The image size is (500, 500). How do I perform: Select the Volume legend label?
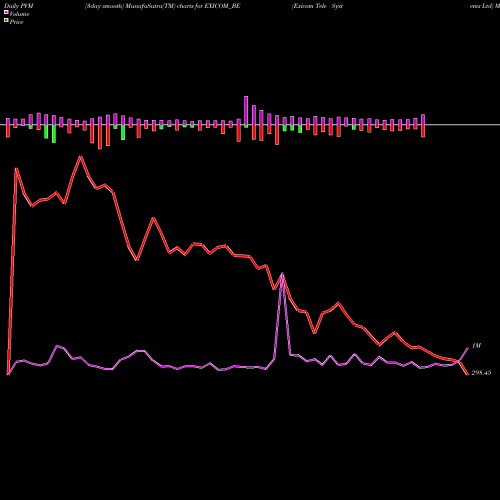(x=19, y=14)
